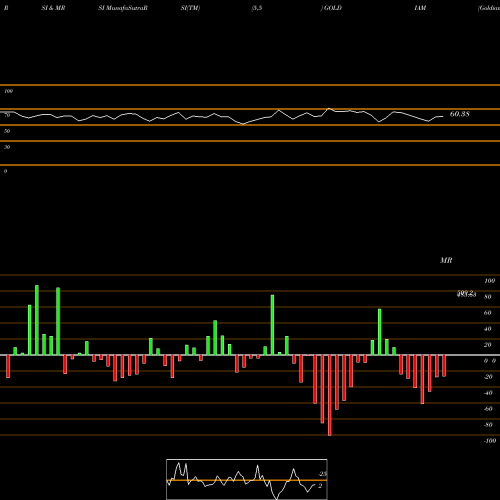This screenshot has width=500, height=500.
Task: Click the 40 label on the MR axis
Action: tap(488, 329)
